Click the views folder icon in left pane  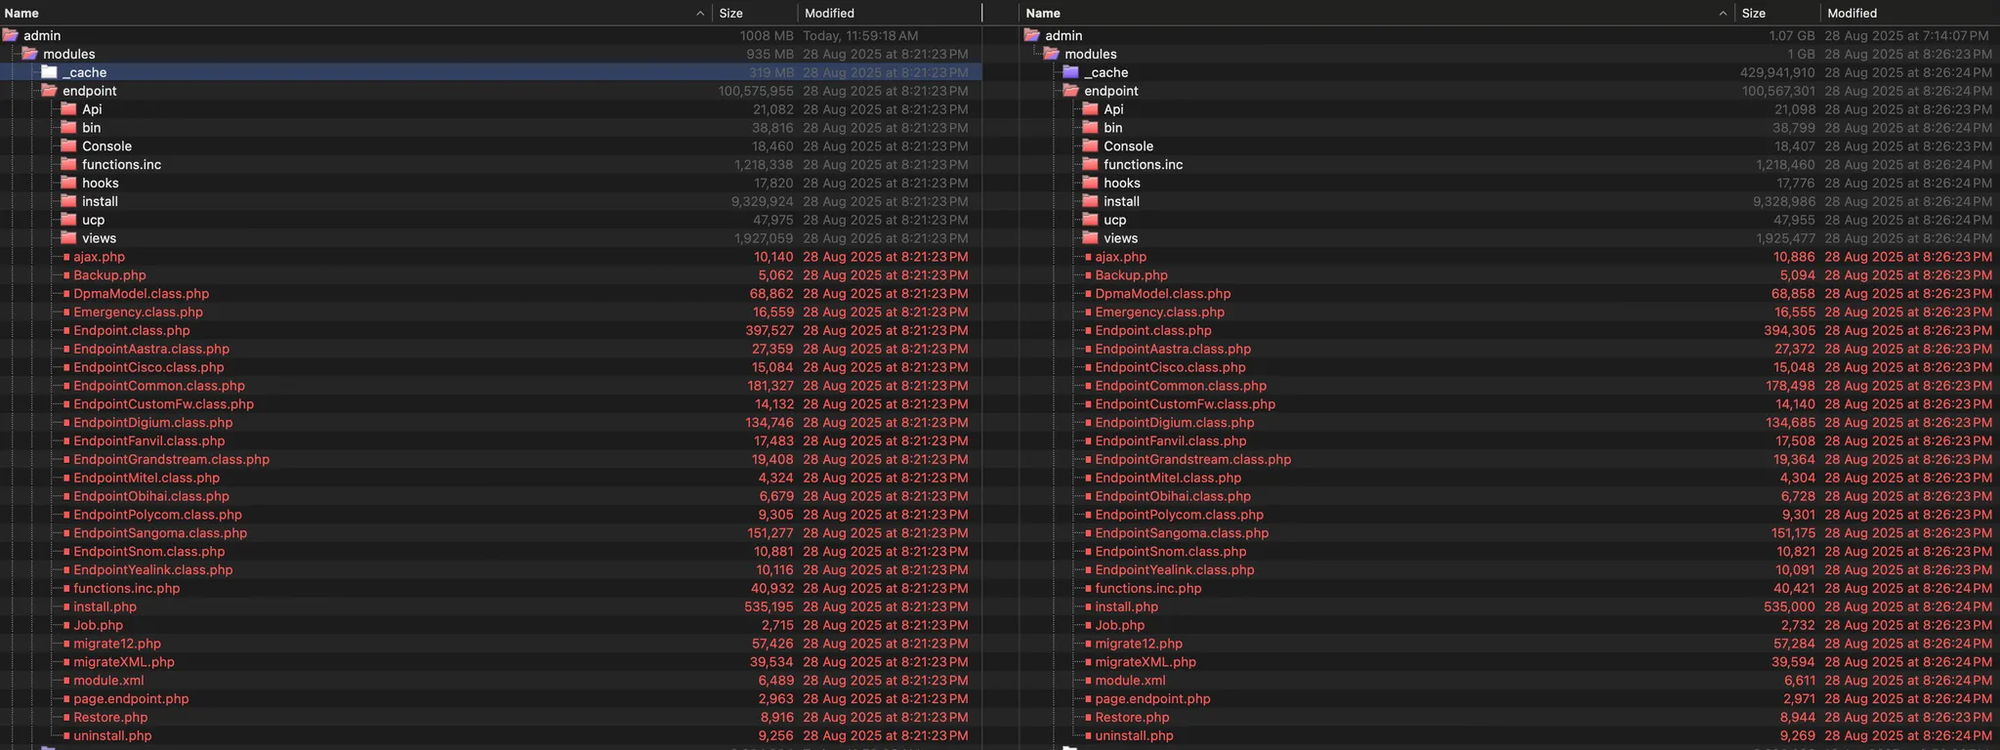tap(68, 238)
